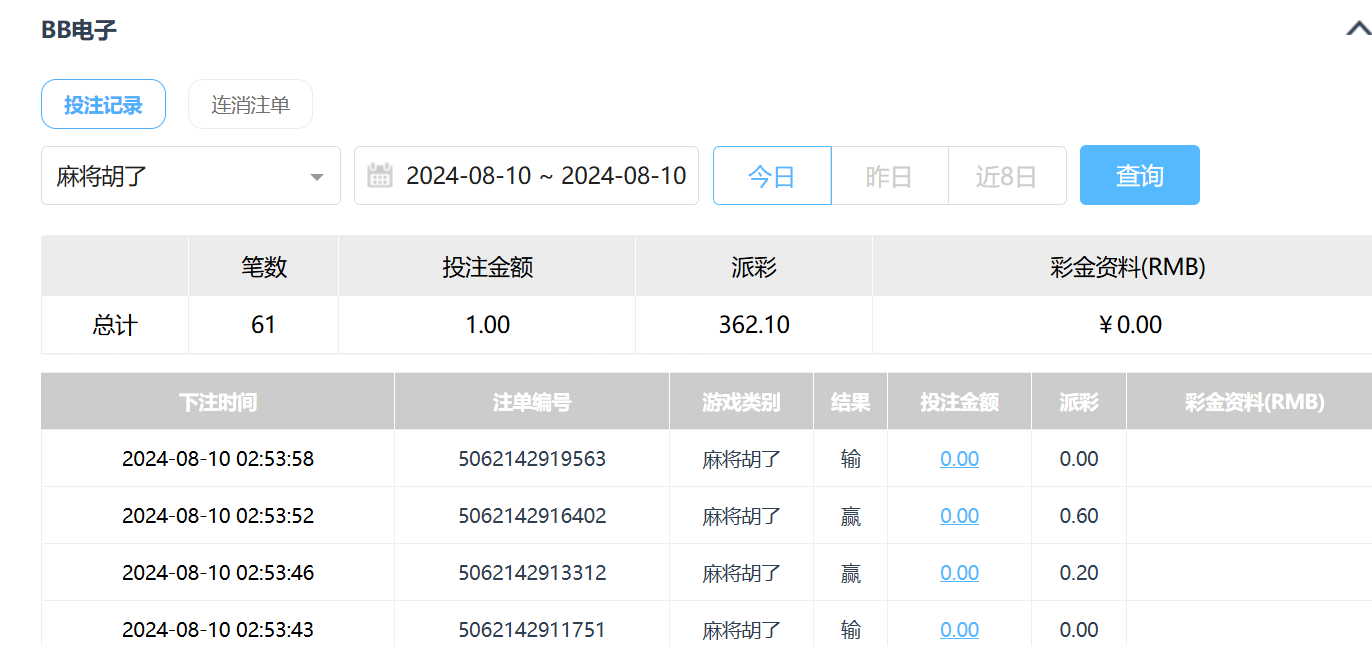Switch to the 投注记录 tab
Screen dimensions: 1372x646
(x=103, y=105)
